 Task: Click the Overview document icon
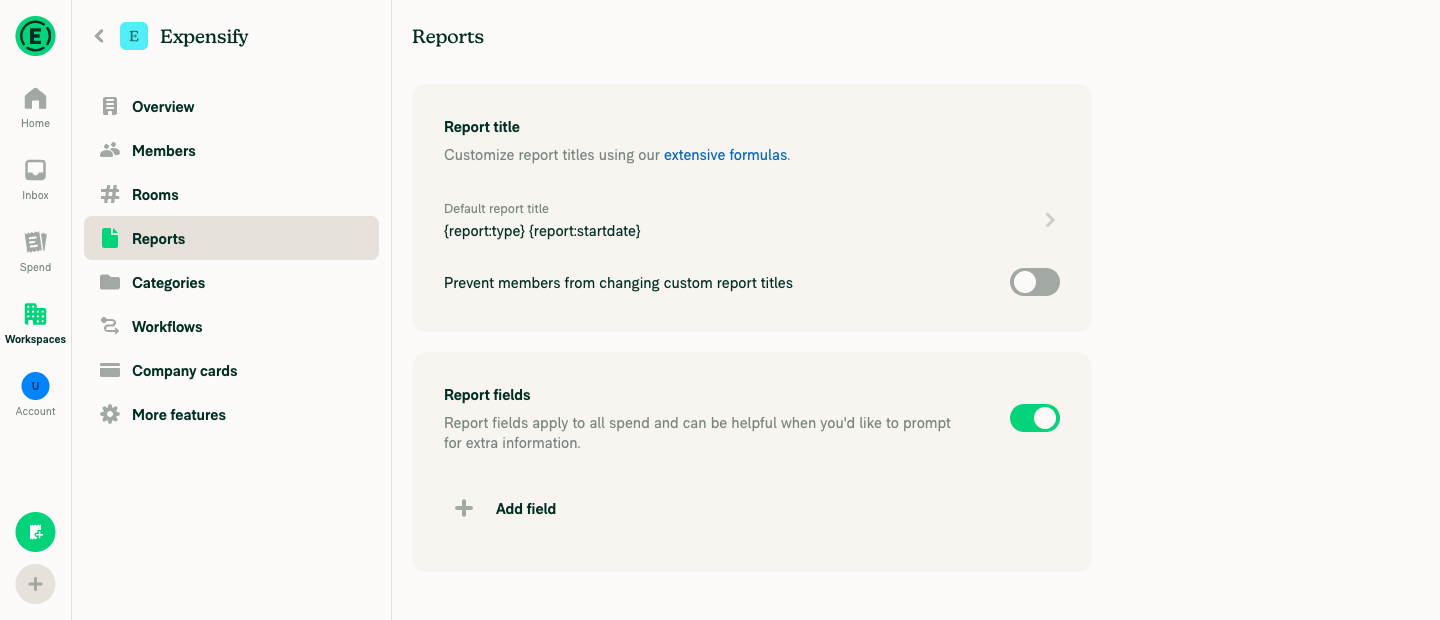(110, 106)
